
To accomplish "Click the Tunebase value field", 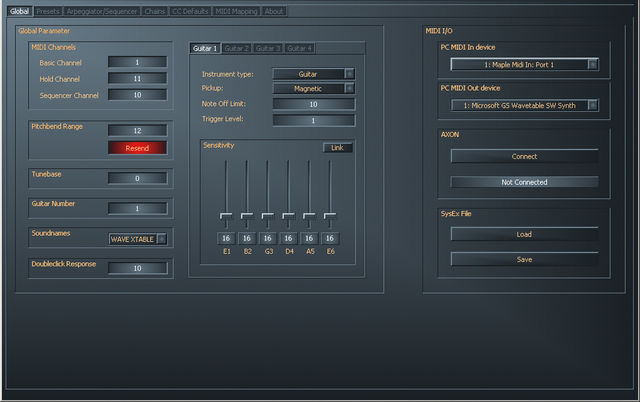I will tap(137, 178).
